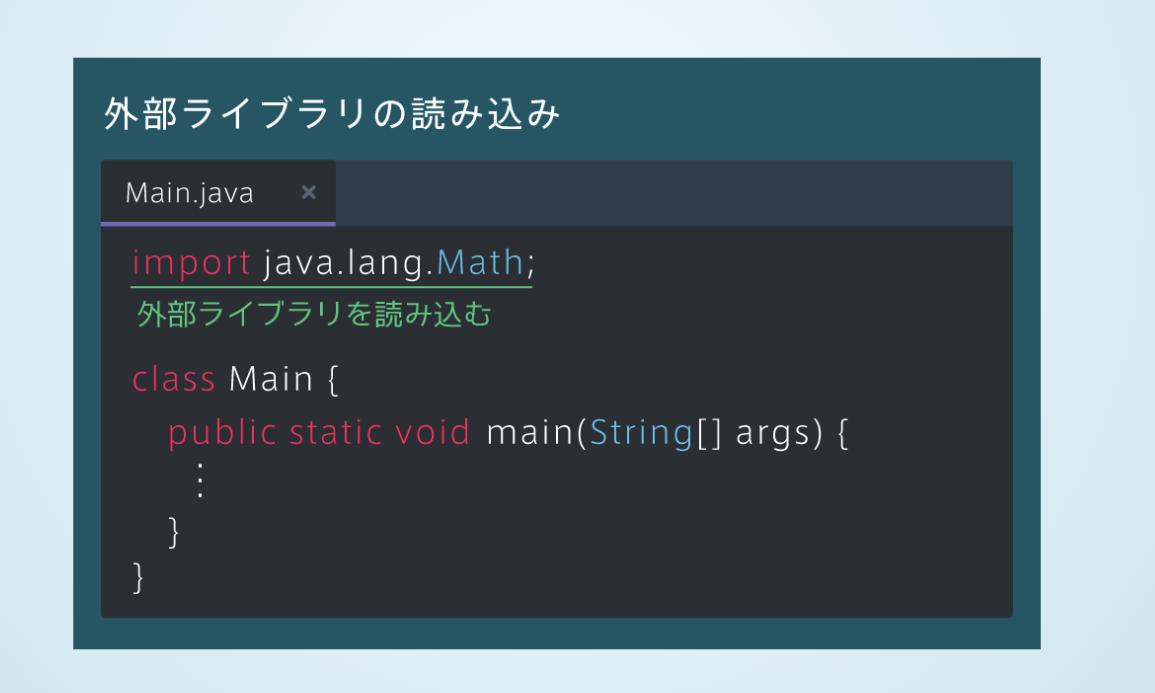Viewport: 1155px width, 693px height.
Task: Click the heading 外部ライブラリの読み込み
Action: 332,114
